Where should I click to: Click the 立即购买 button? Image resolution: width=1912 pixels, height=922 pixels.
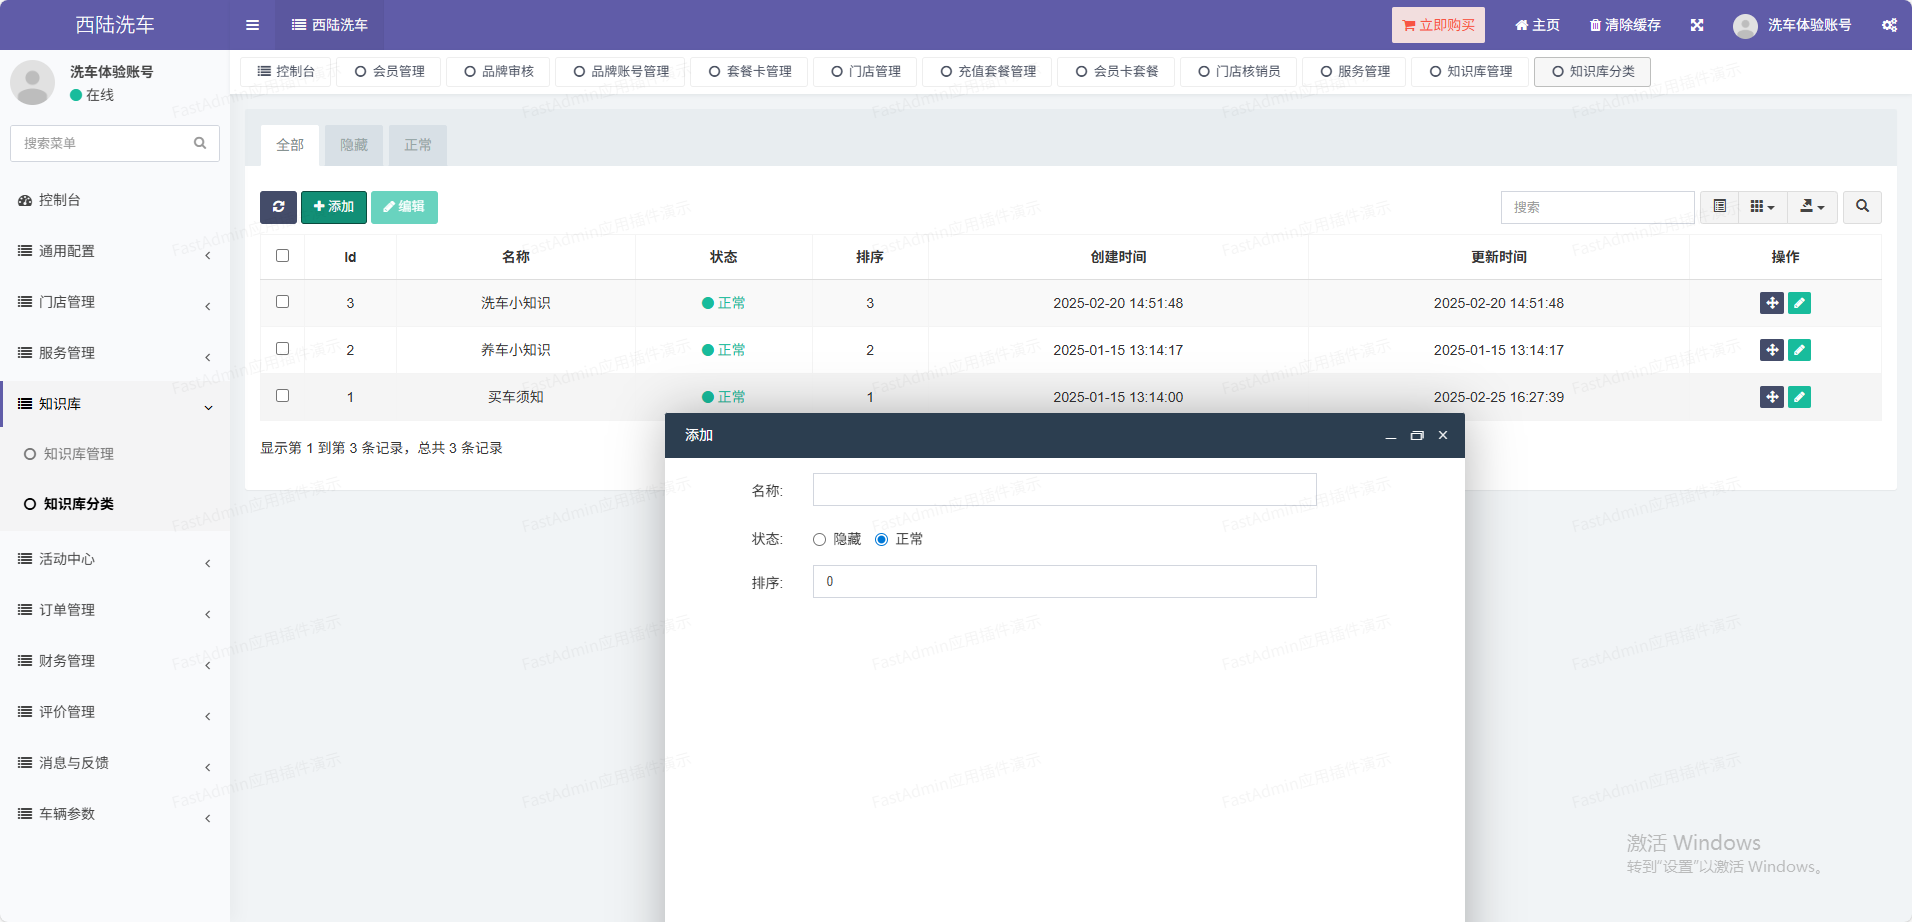point(1438,25)
